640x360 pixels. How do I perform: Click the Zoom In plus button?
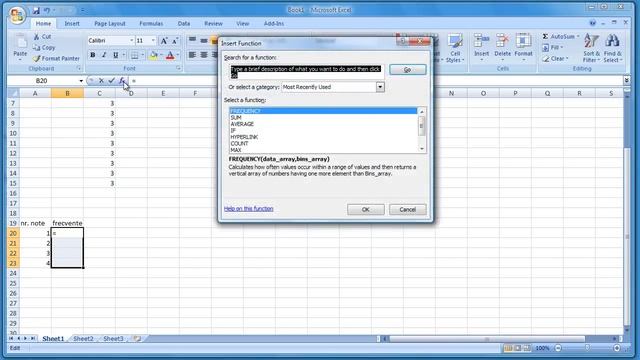point(617,348)
